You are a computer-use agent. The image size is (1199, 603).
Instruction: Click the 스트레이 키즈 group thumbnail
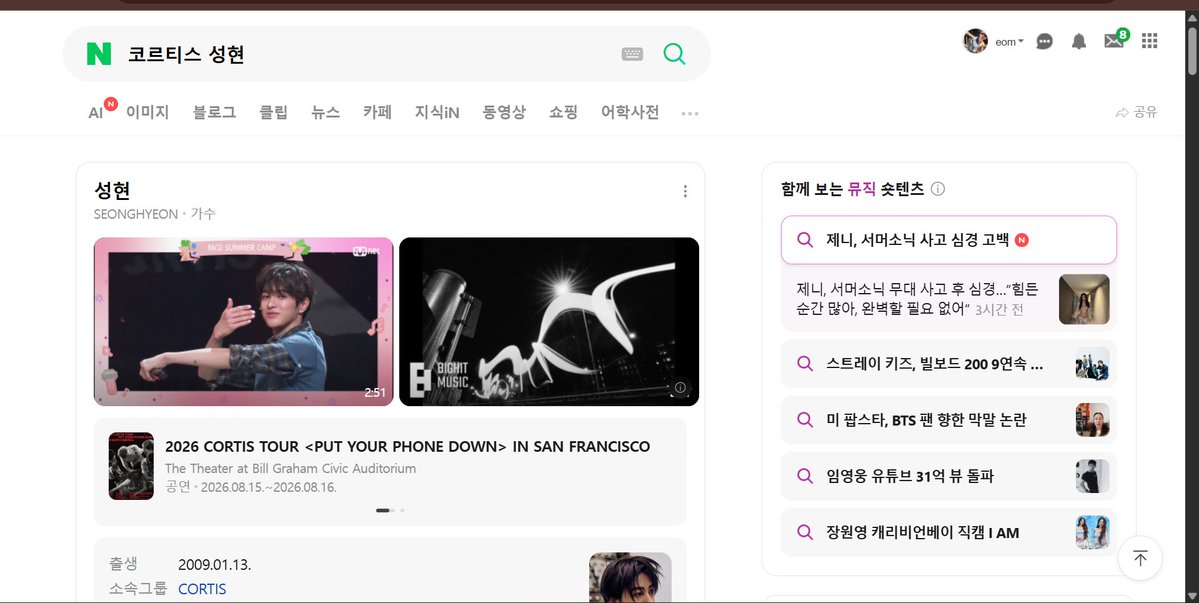[1093, 364]
